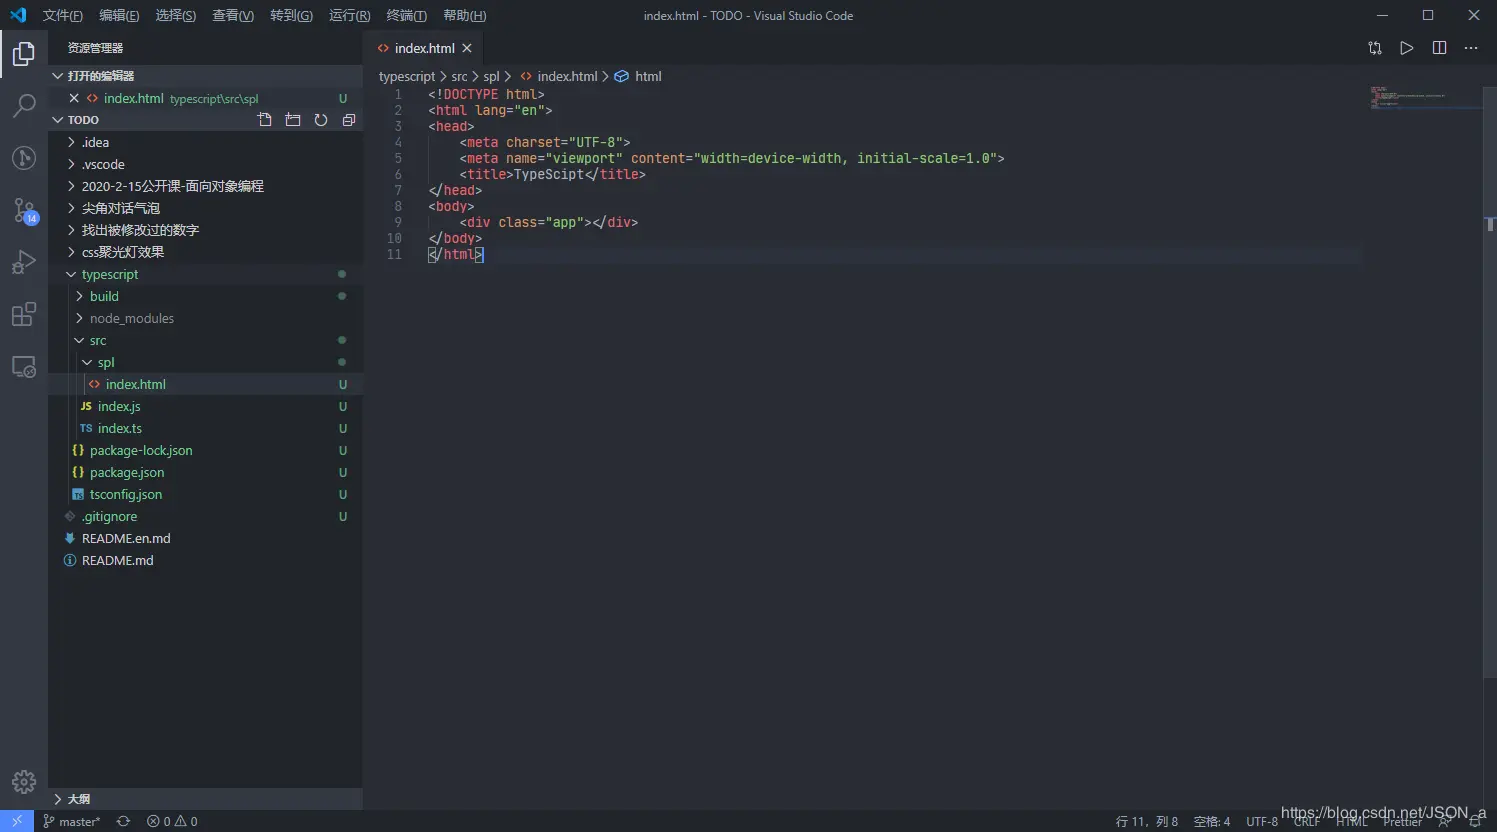Click the code minimap preview

click(x=1425, y=97)
